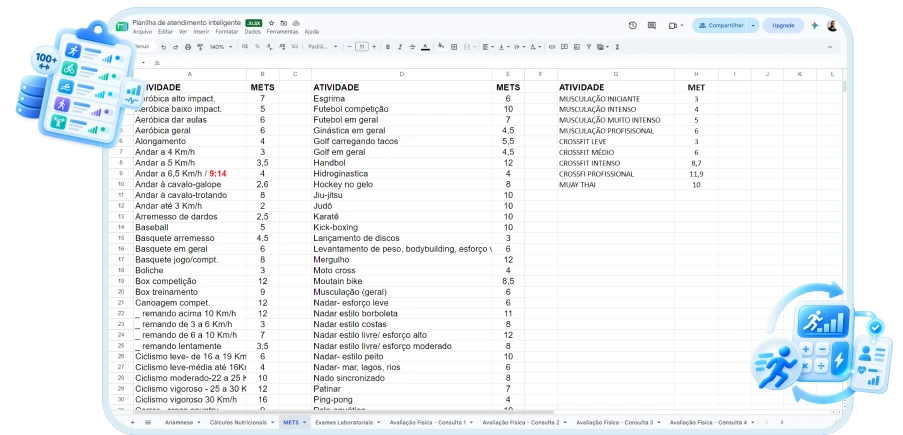Open dropdown arrow beside Compartilhar

(x=753, y=25)
